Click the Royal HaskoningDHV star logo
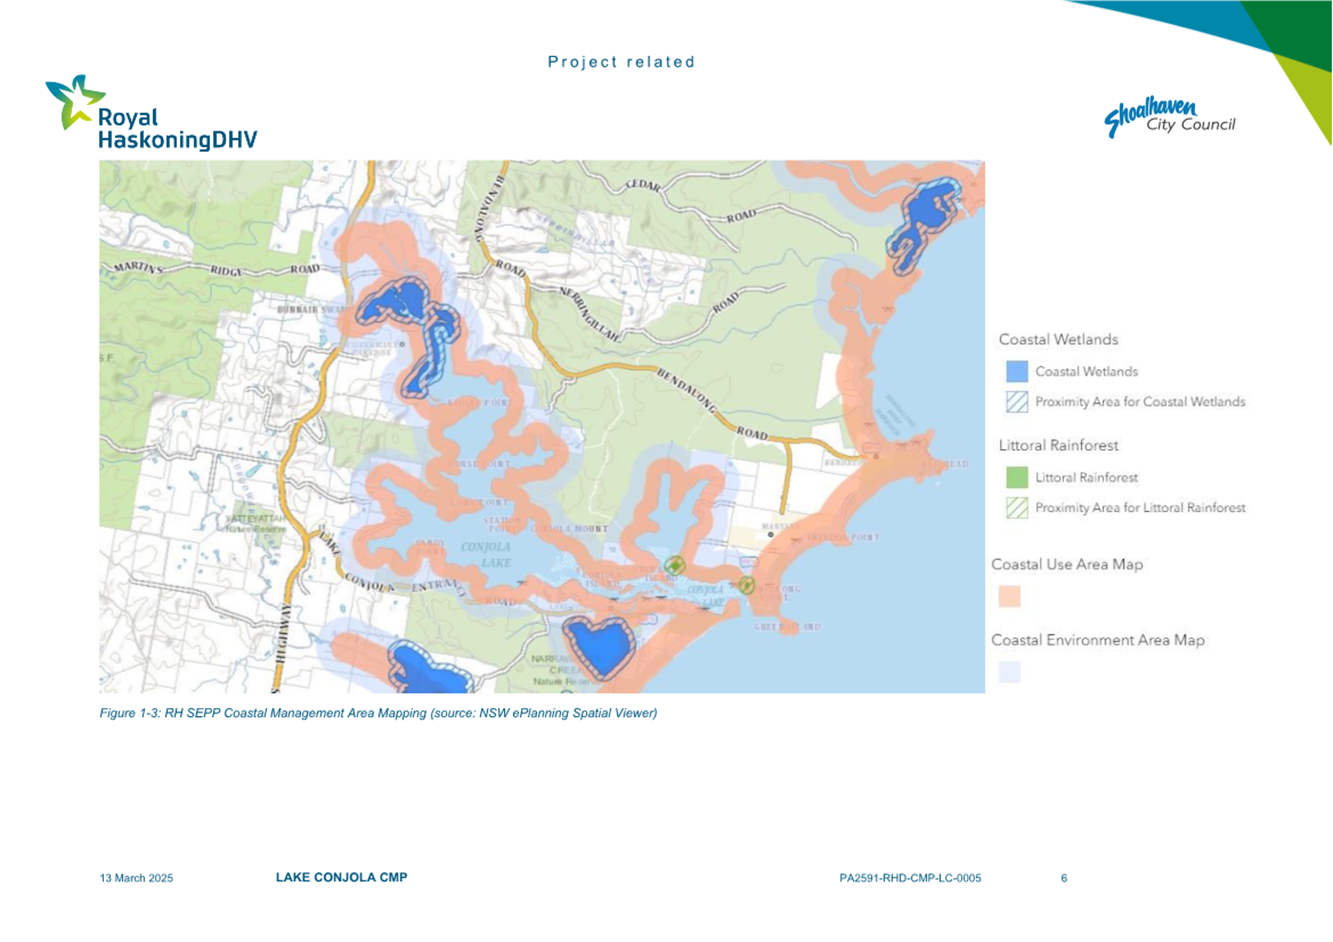Viewport: 1333px width, 942px height. (x=75, y=102)
